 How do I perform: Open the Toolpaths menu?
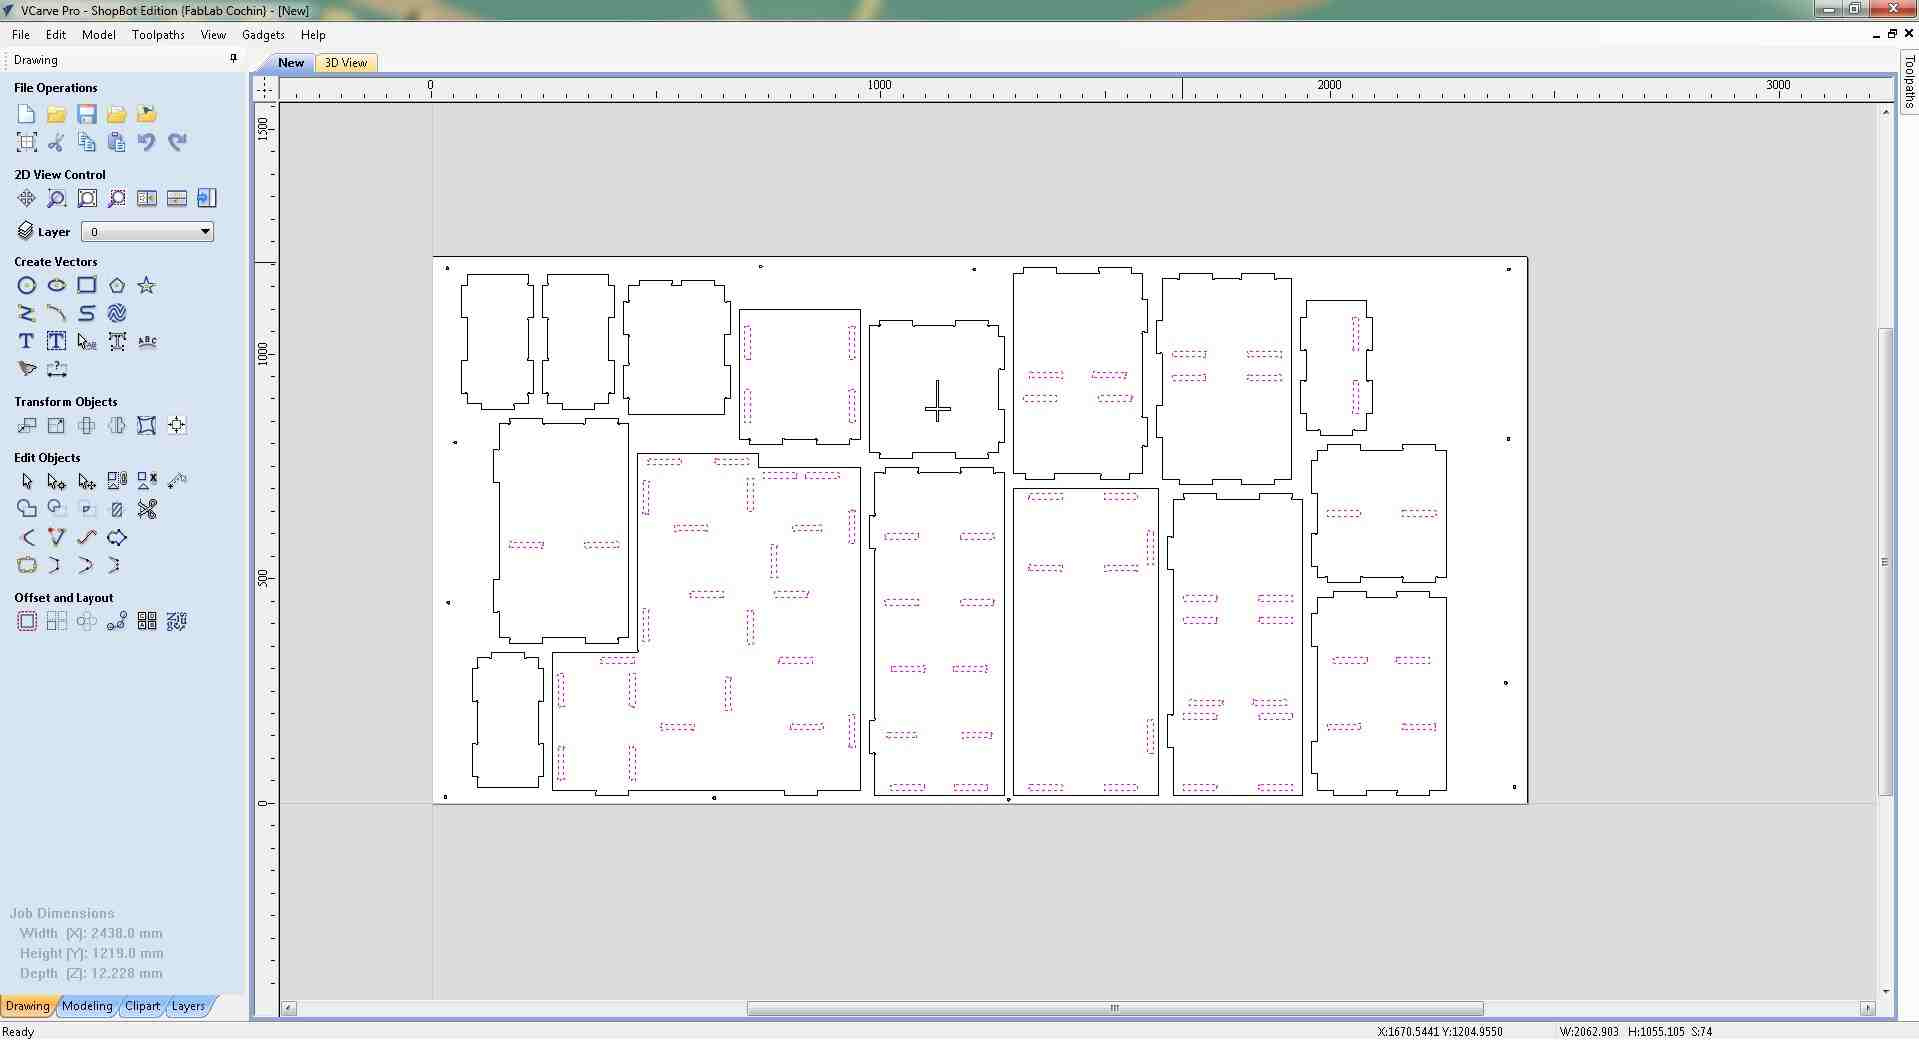[157, 34]
